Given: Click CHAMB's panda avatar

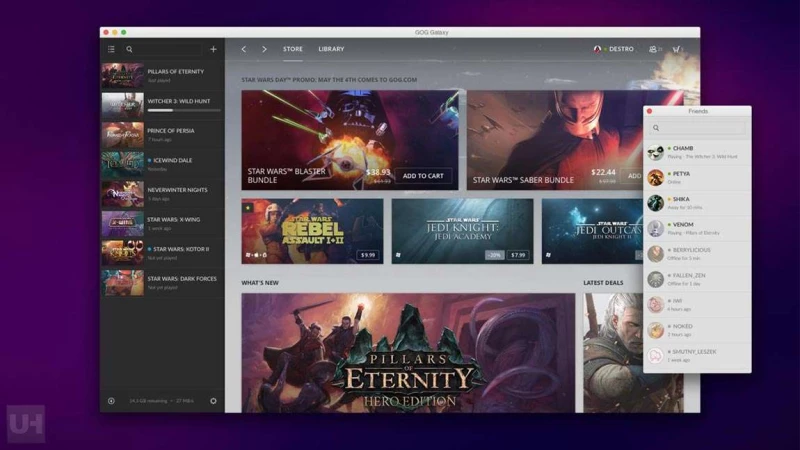Looking at the screenshot, I should (656, 152).
